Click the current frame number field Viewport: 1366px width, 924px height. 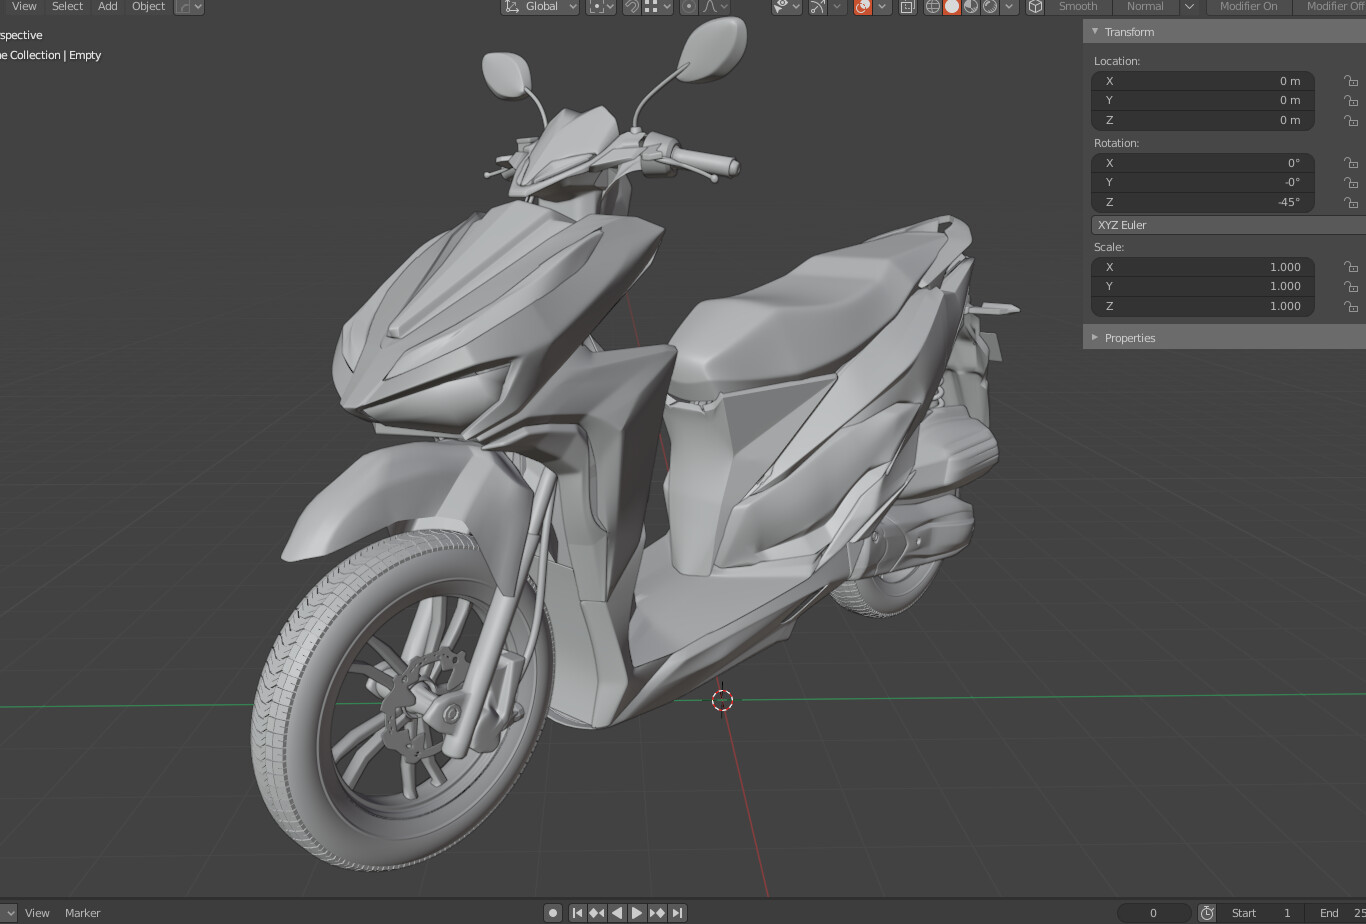1153,913
